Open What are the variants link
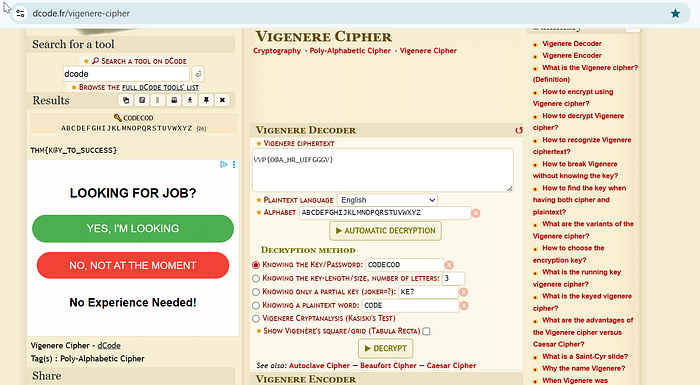This screenshot has width=700, height=385. (x=583, y=230)
